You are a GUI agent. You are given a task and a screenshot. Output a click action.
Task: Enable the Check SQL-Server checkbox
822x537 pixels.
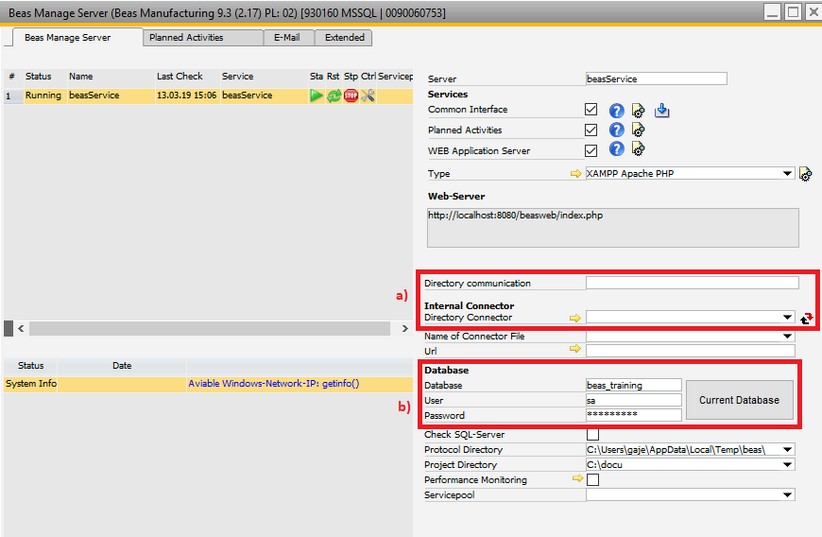[592, 435]
